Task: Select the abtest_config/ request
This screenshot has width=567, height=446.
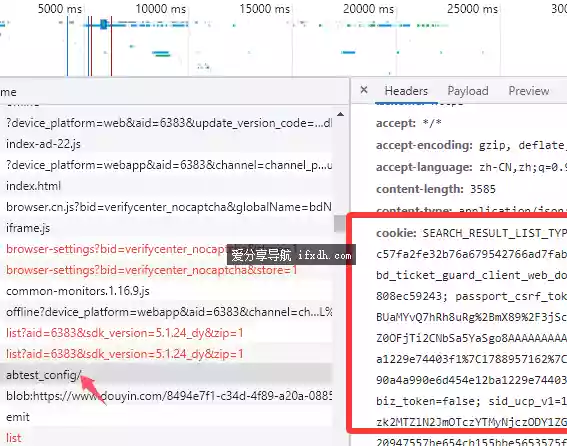Action: coord(166,375)
